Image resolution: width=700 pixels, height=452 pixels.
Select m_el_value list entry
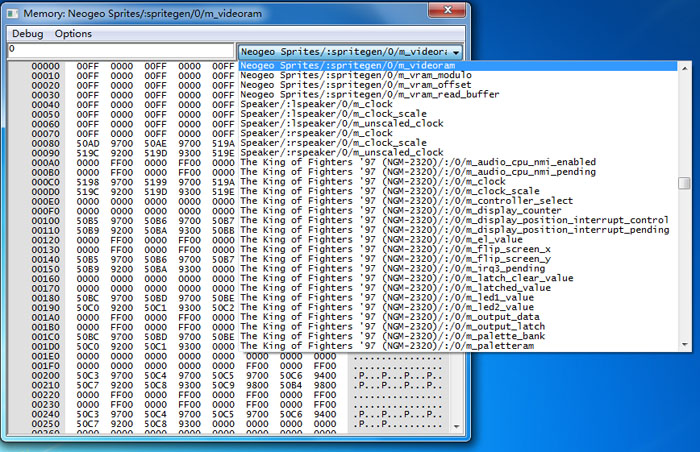[x=458, y=240]
